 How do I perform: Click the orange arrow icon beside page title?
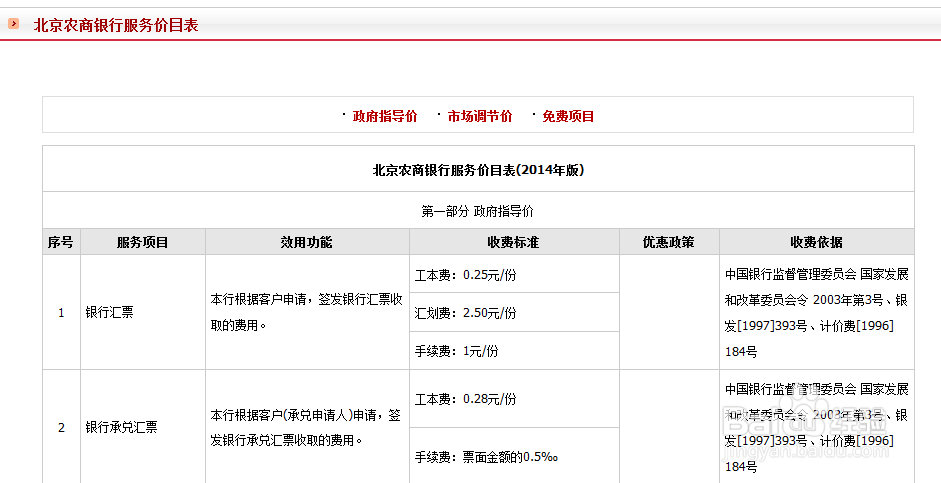pyautogui.click(x=13, y=24)
